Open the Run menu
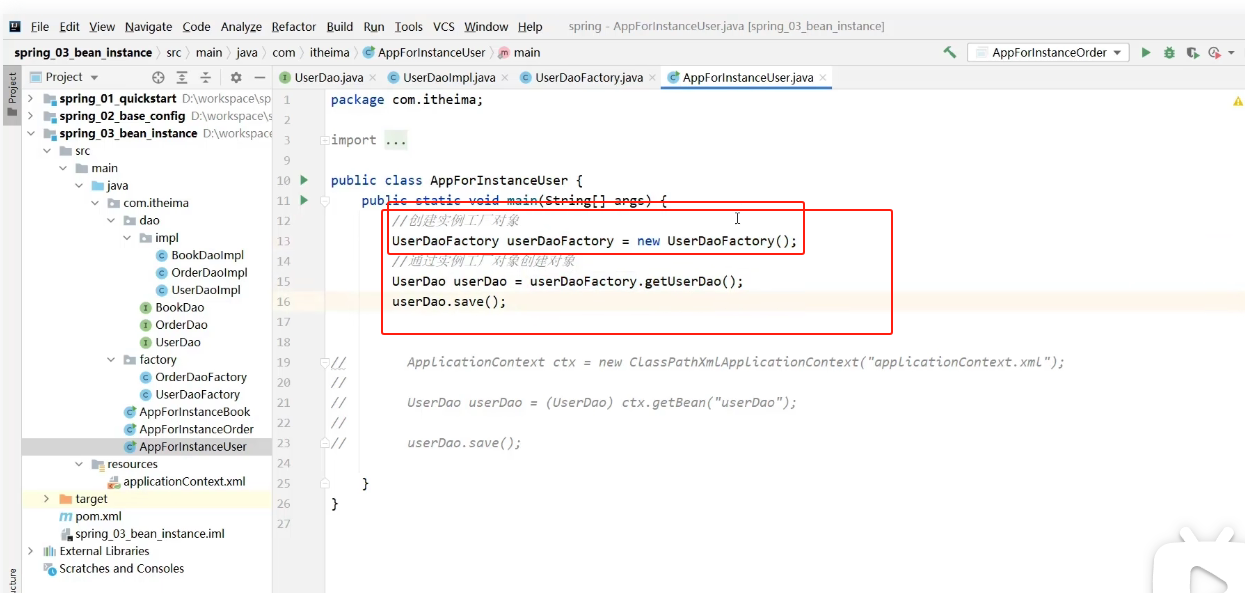The image size is (1245, 593). (x=374, y=27)
